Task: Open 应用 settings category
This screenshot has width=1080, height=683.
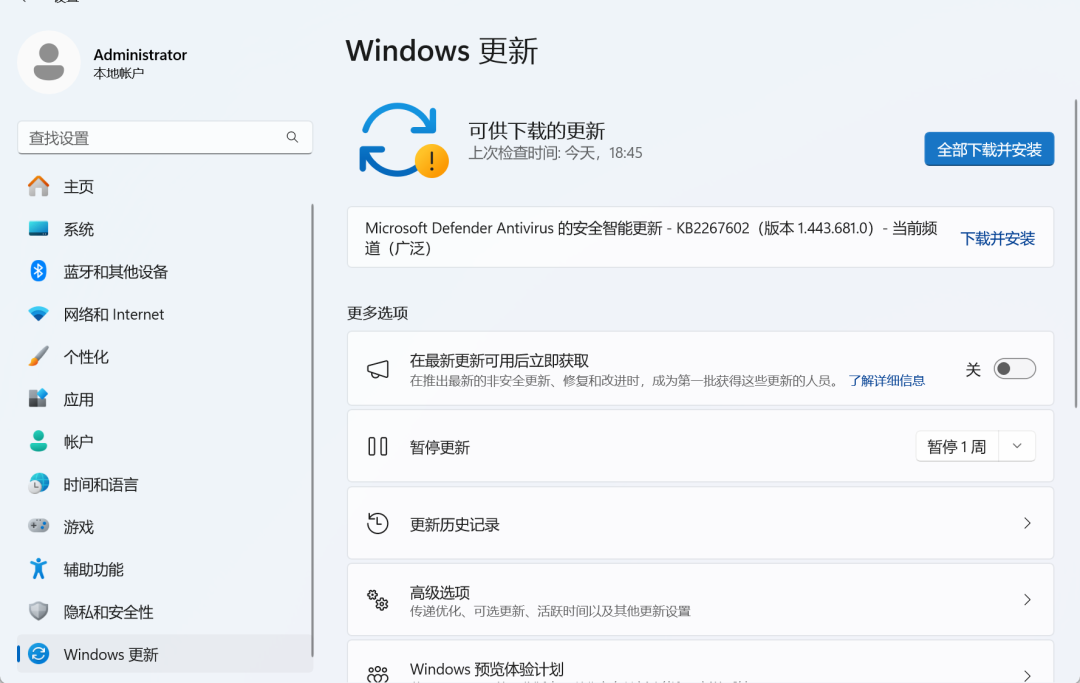Action: (x=165, y=399)
